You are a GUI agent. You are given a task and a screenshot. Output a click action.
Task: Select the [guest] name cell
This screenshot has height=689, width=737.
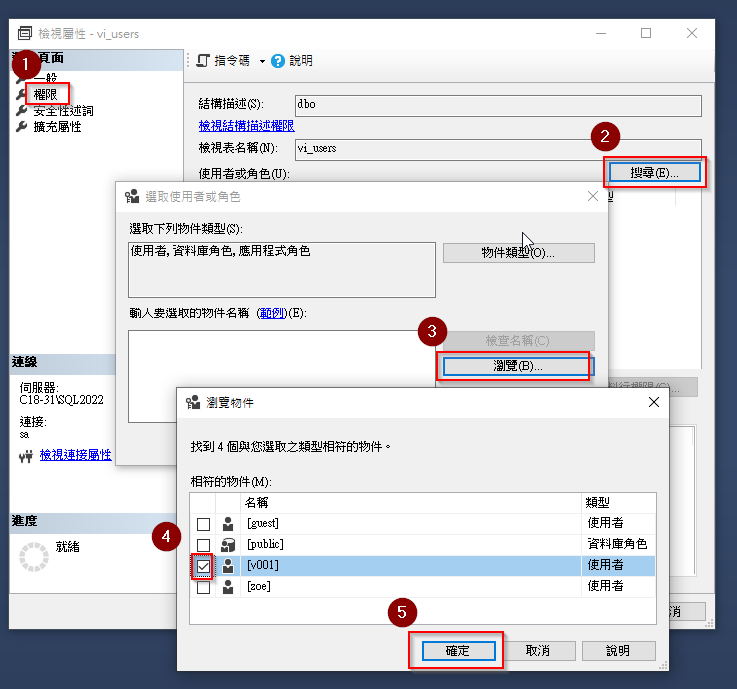click(411, 524)
